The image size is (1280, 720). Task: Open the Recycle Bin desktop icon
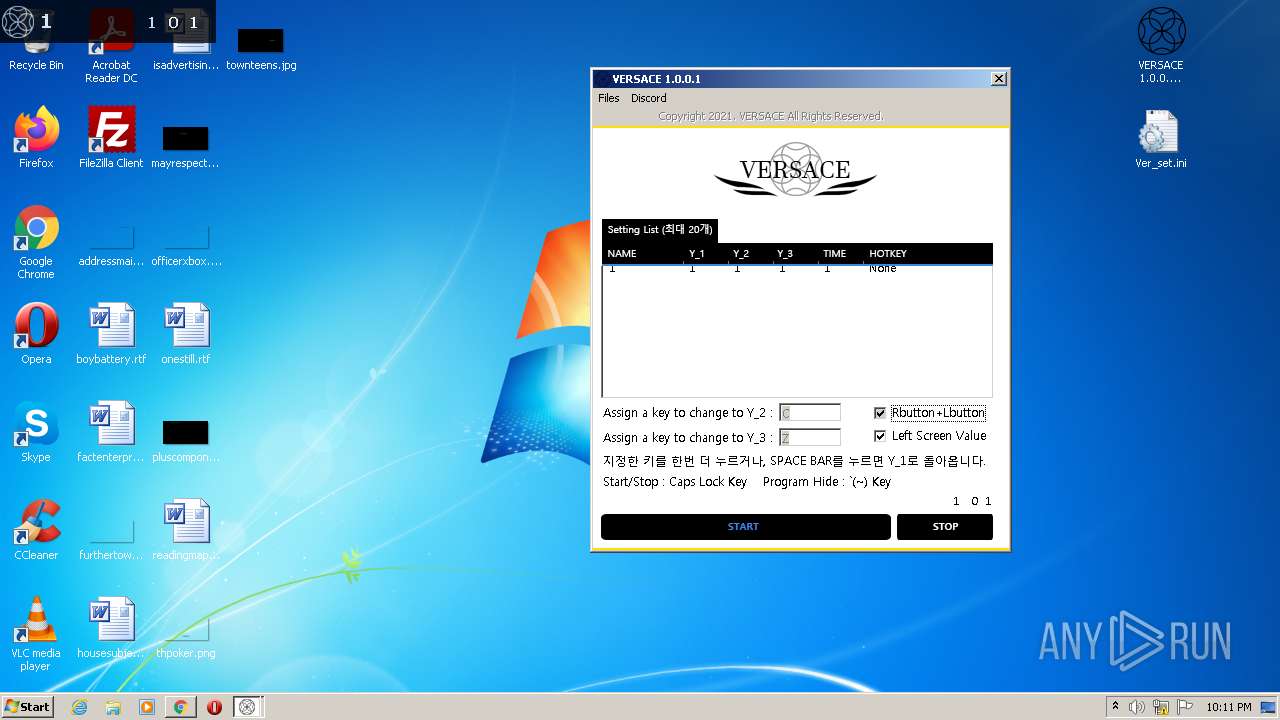(36, 45)
